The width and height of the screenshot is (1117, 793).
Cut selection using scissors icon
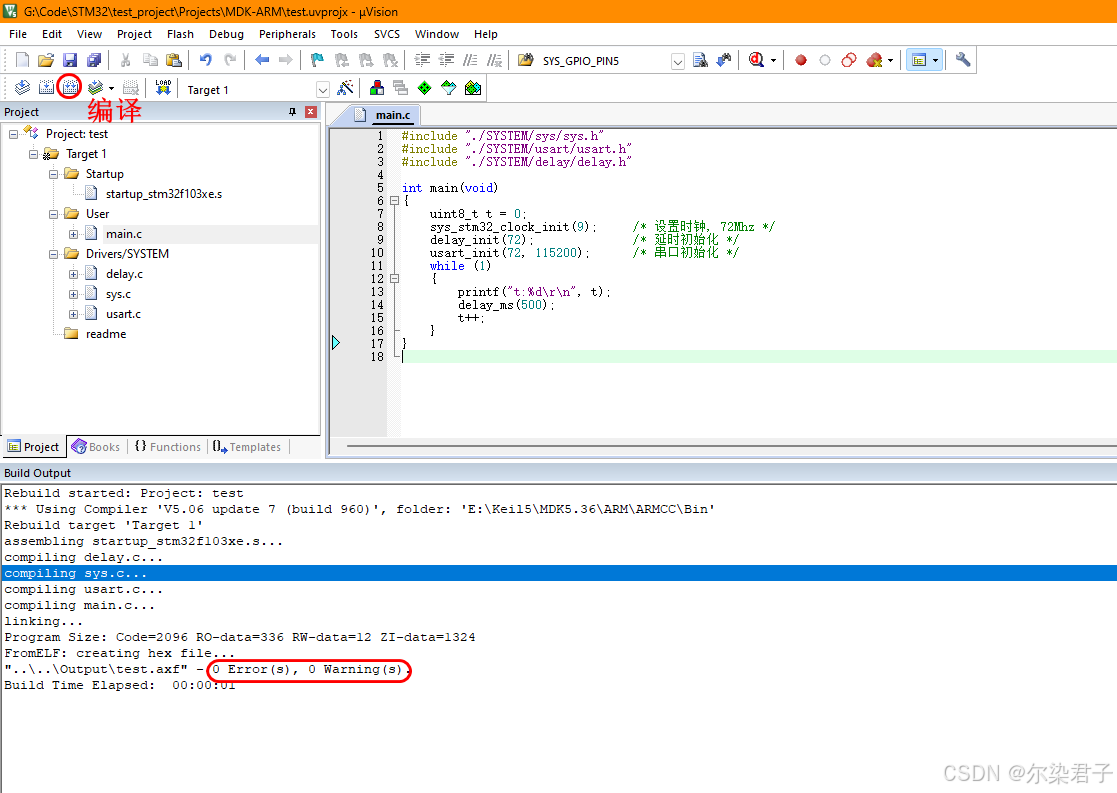(125, 61)
